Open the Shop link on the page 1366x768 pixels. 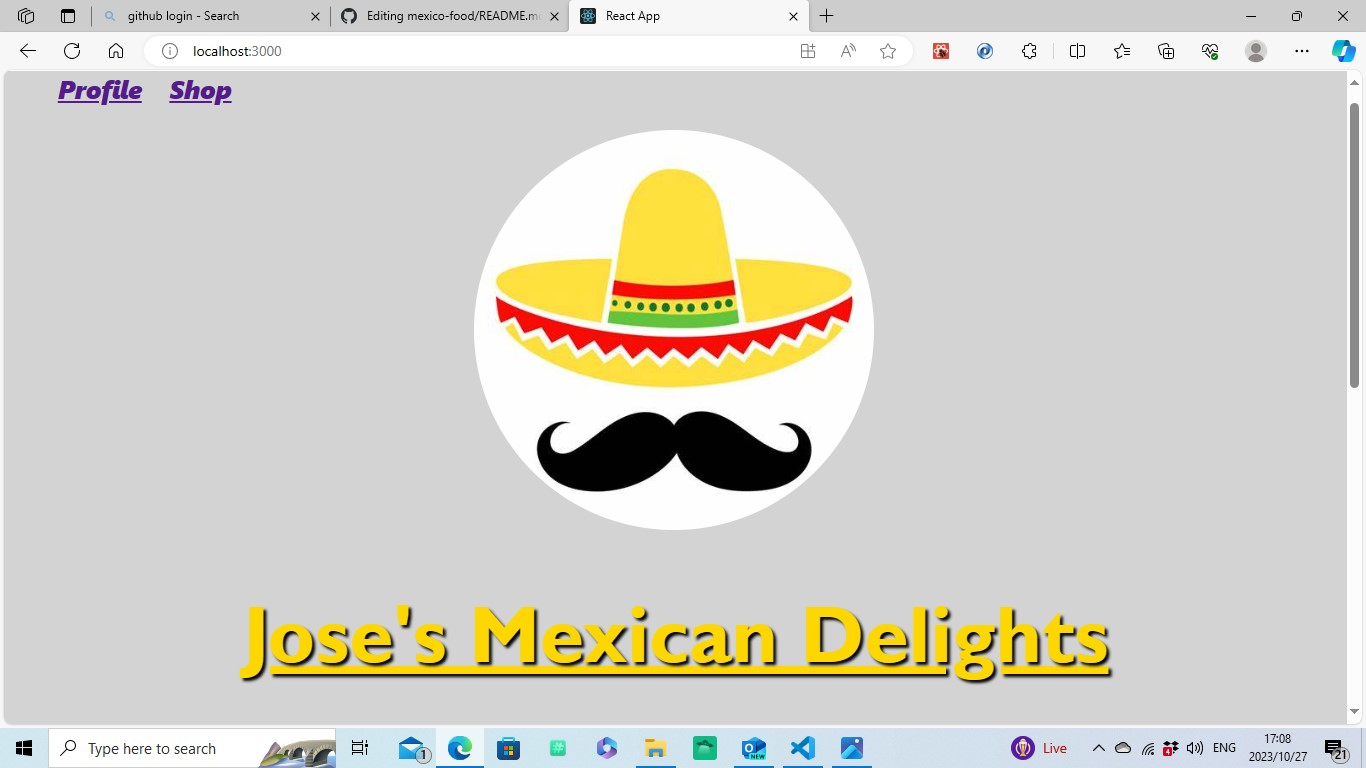pos(199,90)
